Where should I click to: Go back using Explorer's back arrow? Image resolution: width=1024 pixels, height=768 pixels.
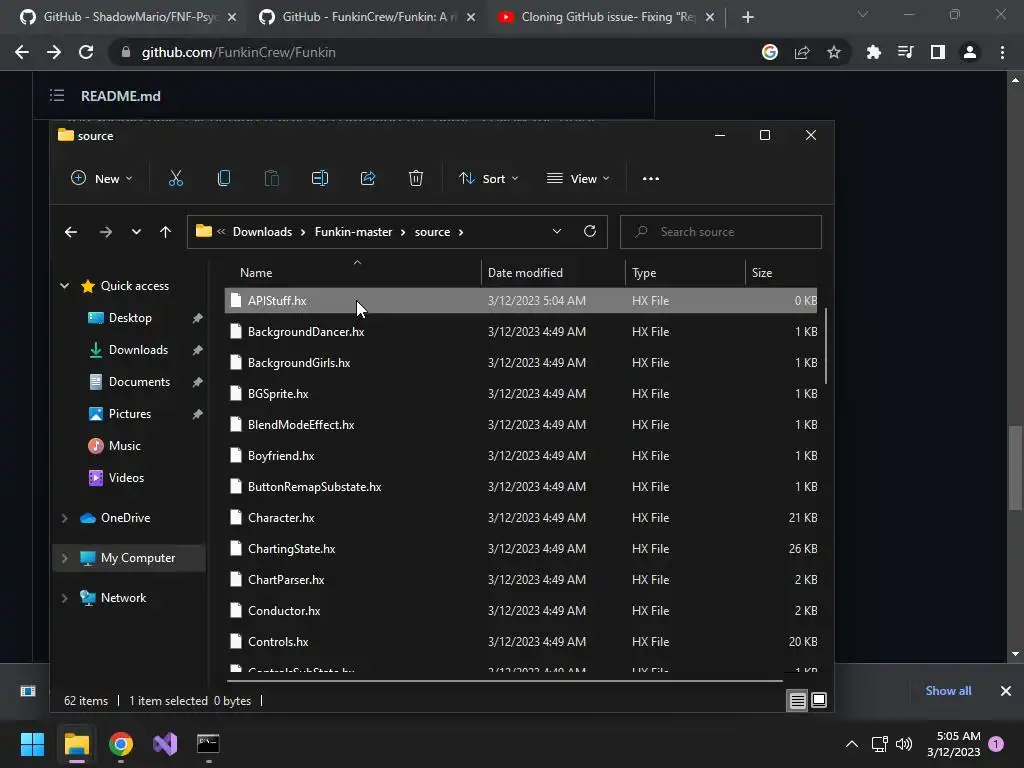[x=71, y=232]
